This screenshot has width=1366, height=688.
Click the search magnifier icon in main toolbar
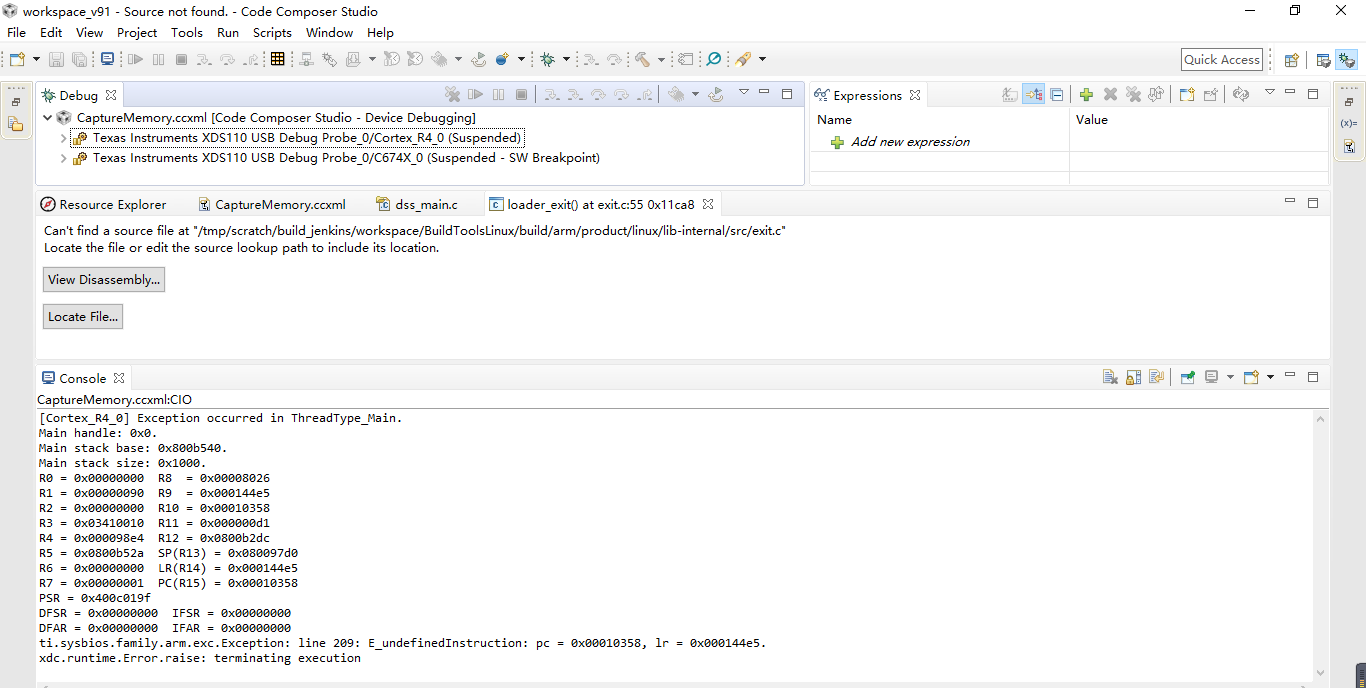coord(714,59)
